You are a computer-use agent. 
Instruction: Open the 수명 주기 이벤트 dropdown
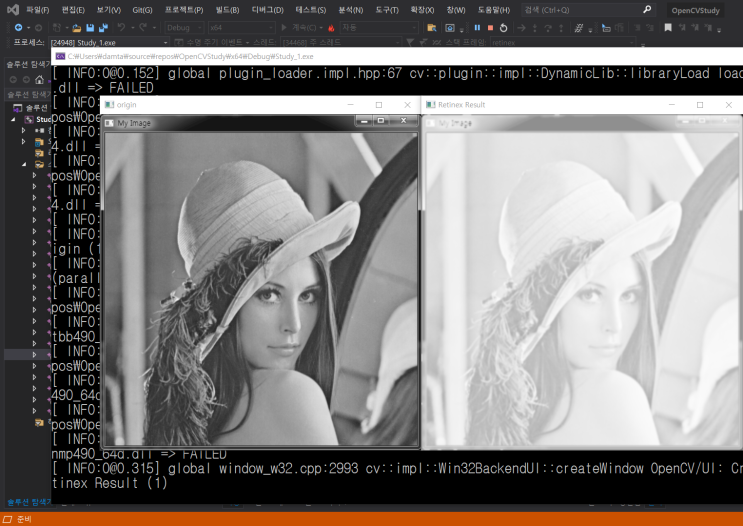[212, 43]
